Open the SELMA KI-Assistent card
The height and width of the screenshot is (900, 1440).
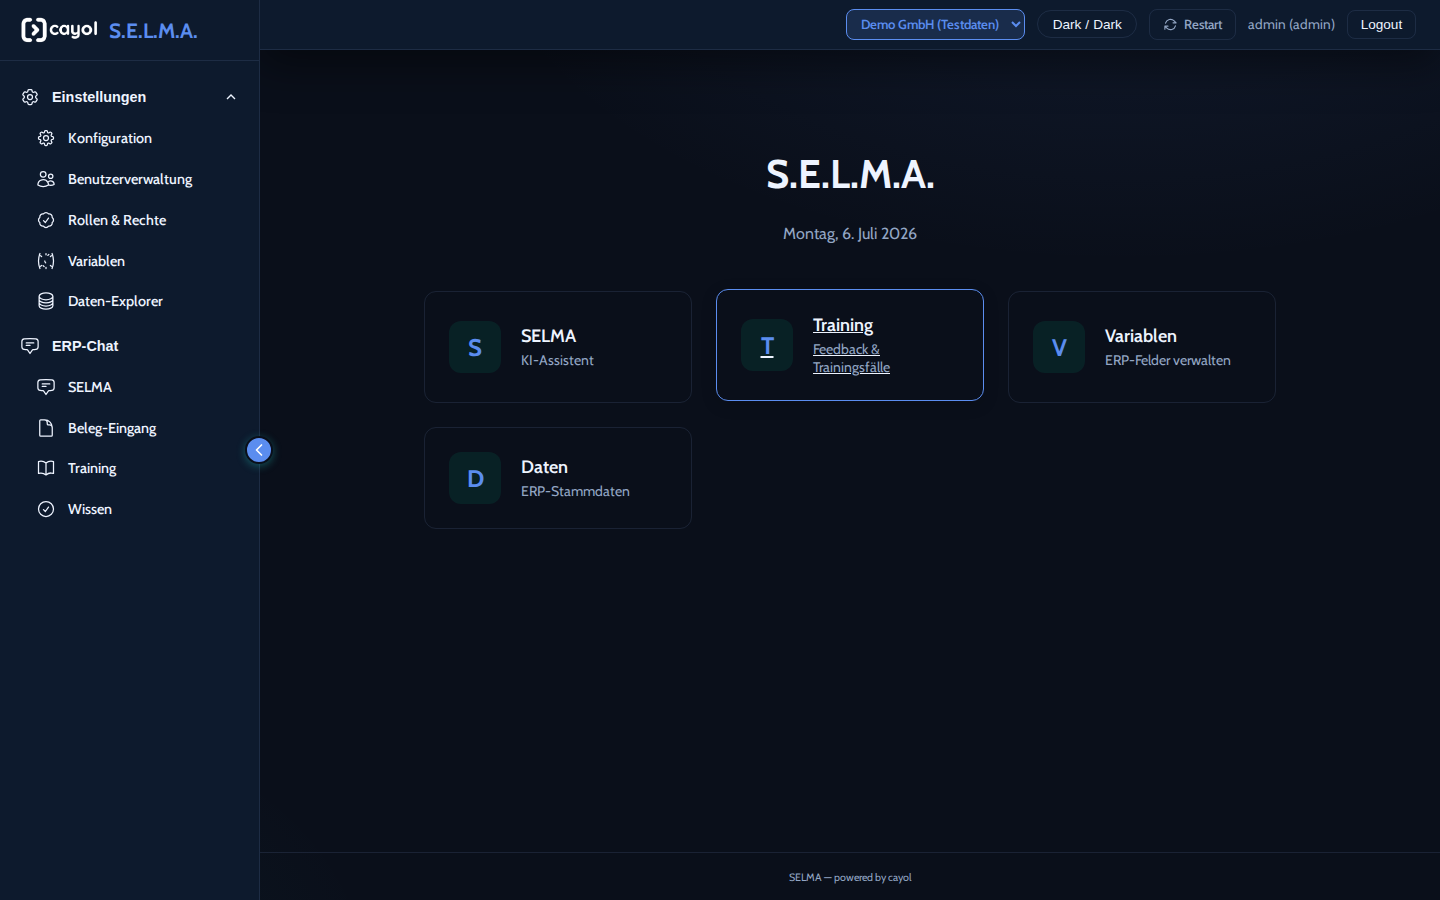point(558,347)
